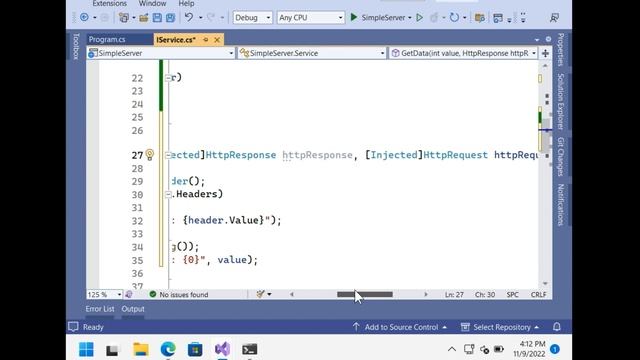Show the open documents list arrow
Screen dimensions: 640x360
click(537, 40)
